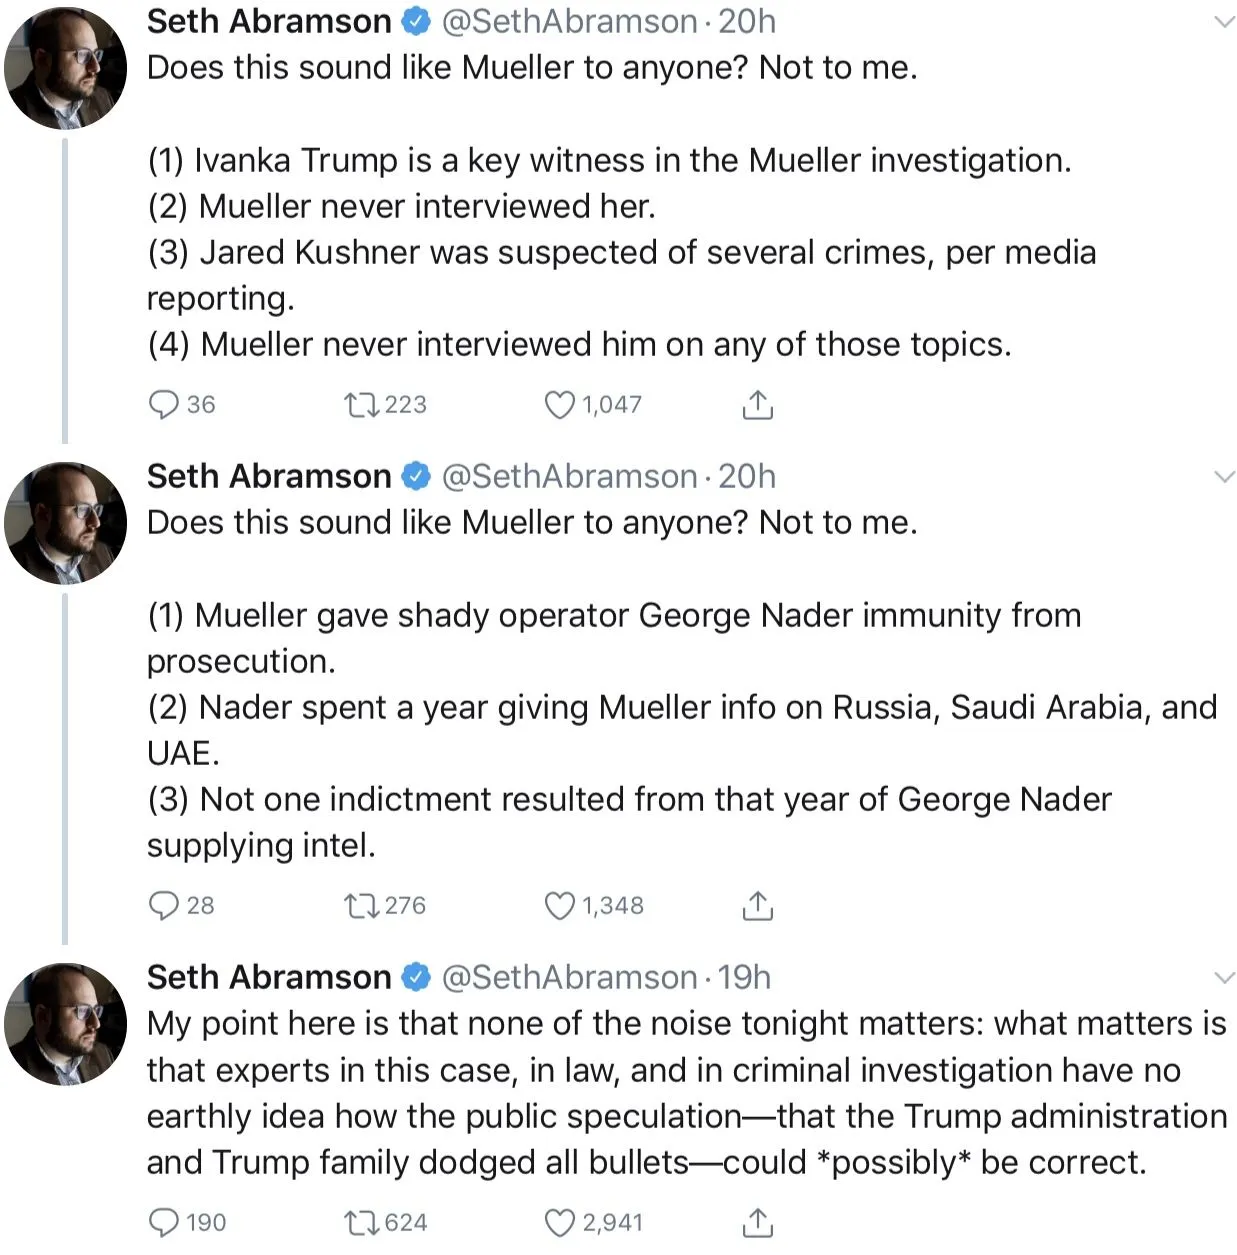1237x1255 pixels.
Task: Reply to the Ivanka Trump witness tweet
Action: 163,404
